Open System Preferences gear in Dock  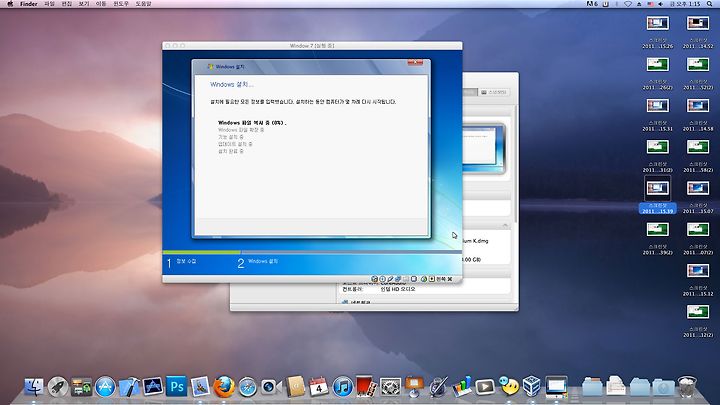coord(390,387)
